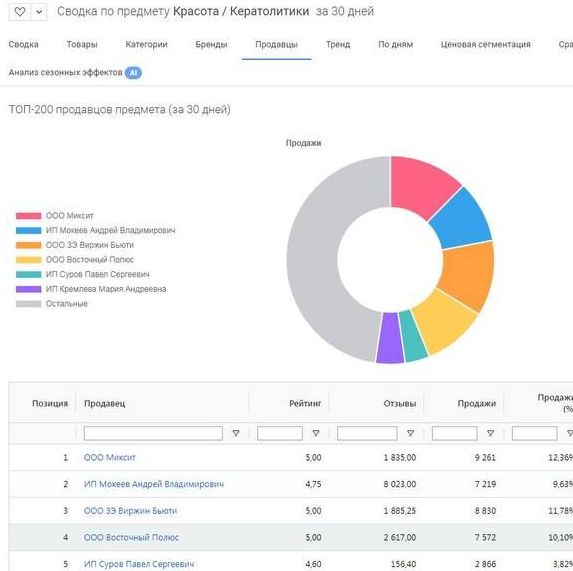Focus the Продажи filter input
Image resolution: width=573 pixels, height=571 pixels.
coord(455,433)
